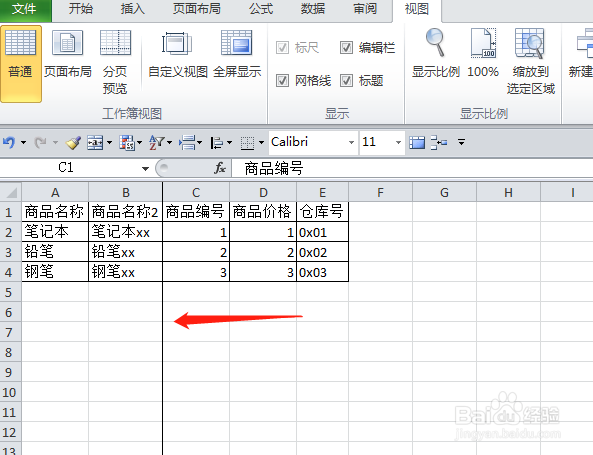Click the indent/align toolbar icon

(x=217, y=143)
